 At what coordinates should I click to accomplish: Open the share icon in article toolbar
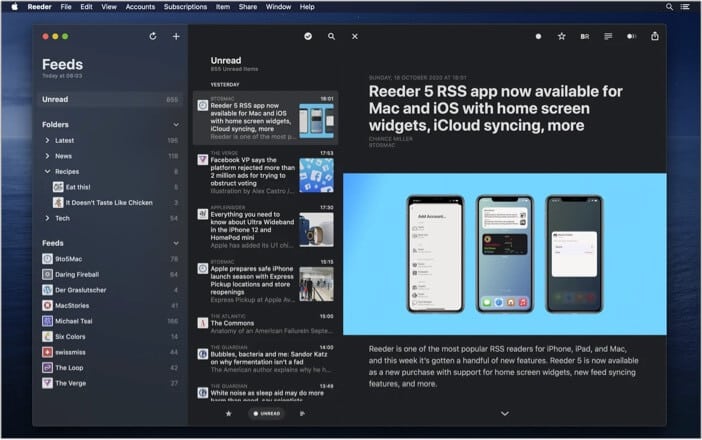coord(655,37)
